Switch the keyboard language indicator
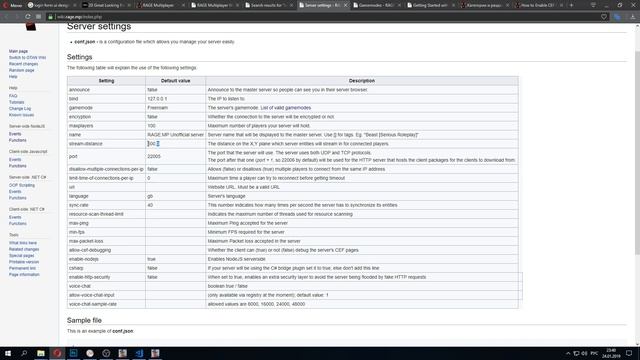This screenshot has height=360, width=640. coord(594,353)
